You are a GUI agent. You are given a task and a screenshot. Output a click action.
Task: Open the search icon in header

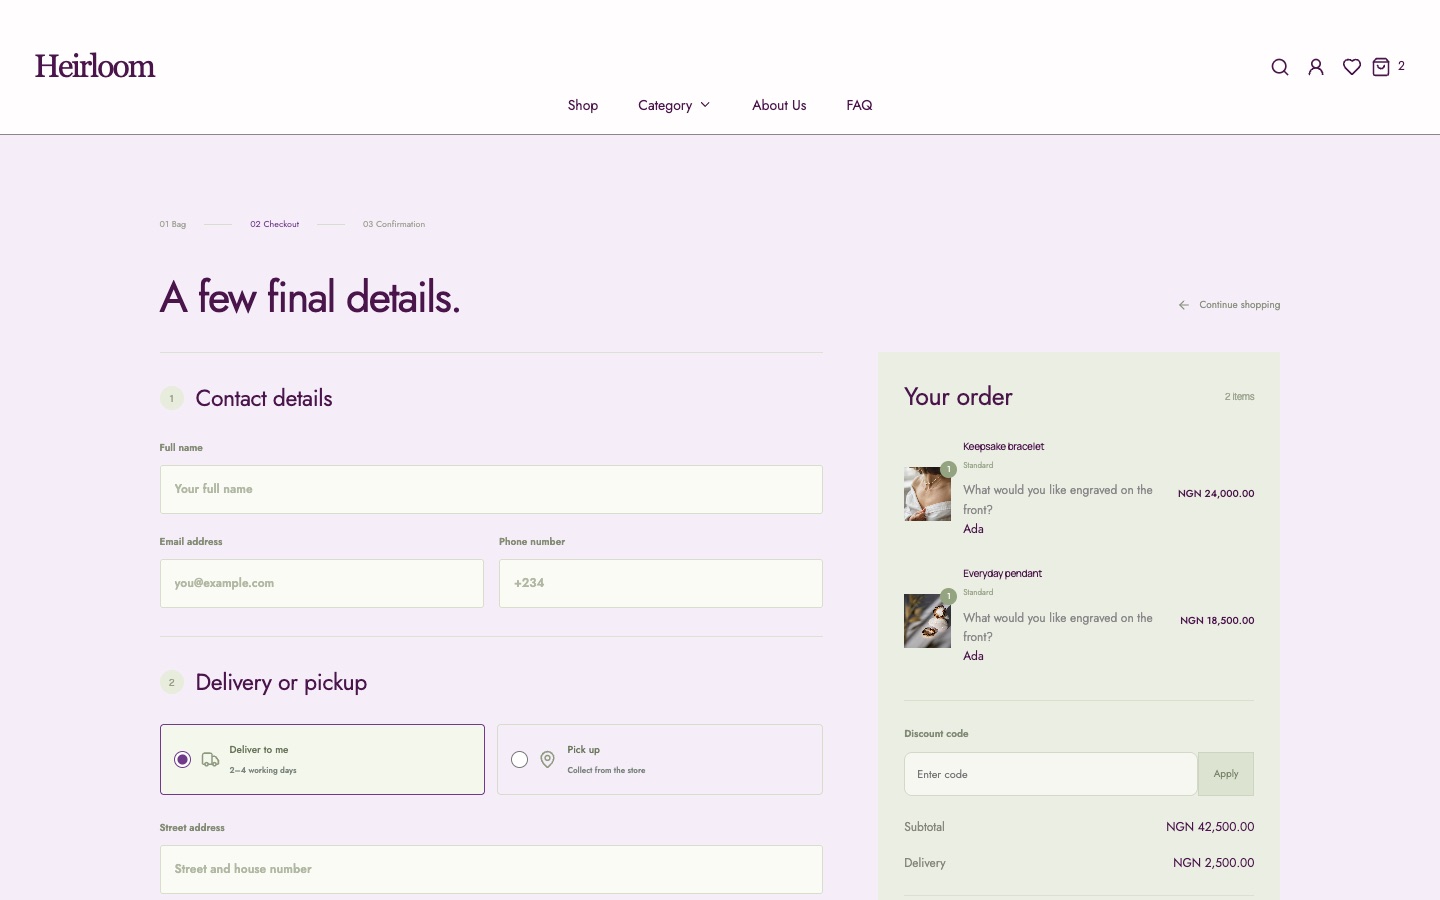(1279, 67)
